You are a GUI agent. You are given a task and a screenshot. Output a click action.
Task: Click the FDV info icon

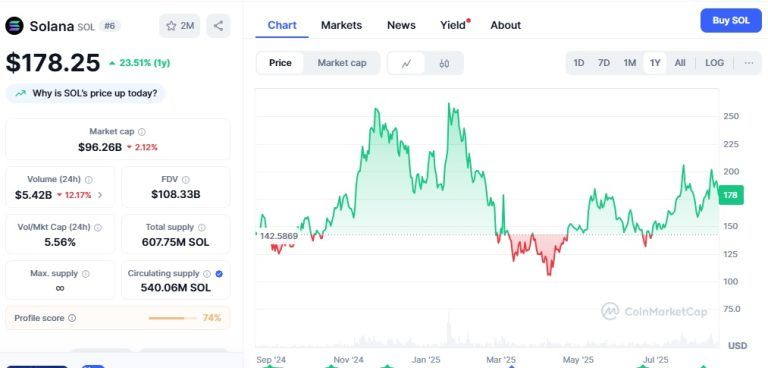[186, 180]
